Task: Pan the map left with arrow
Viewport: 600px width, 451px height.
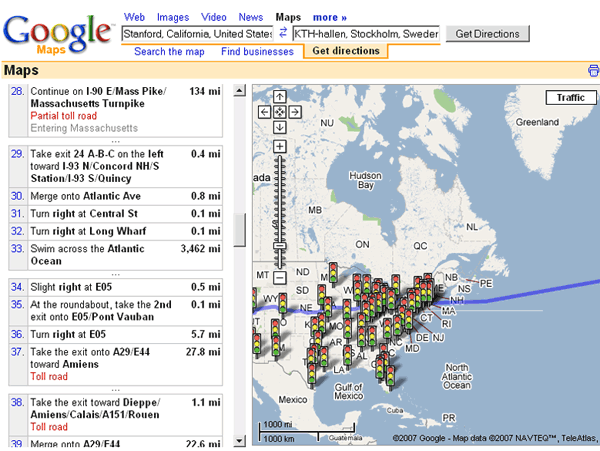Action: coord(265,112)
